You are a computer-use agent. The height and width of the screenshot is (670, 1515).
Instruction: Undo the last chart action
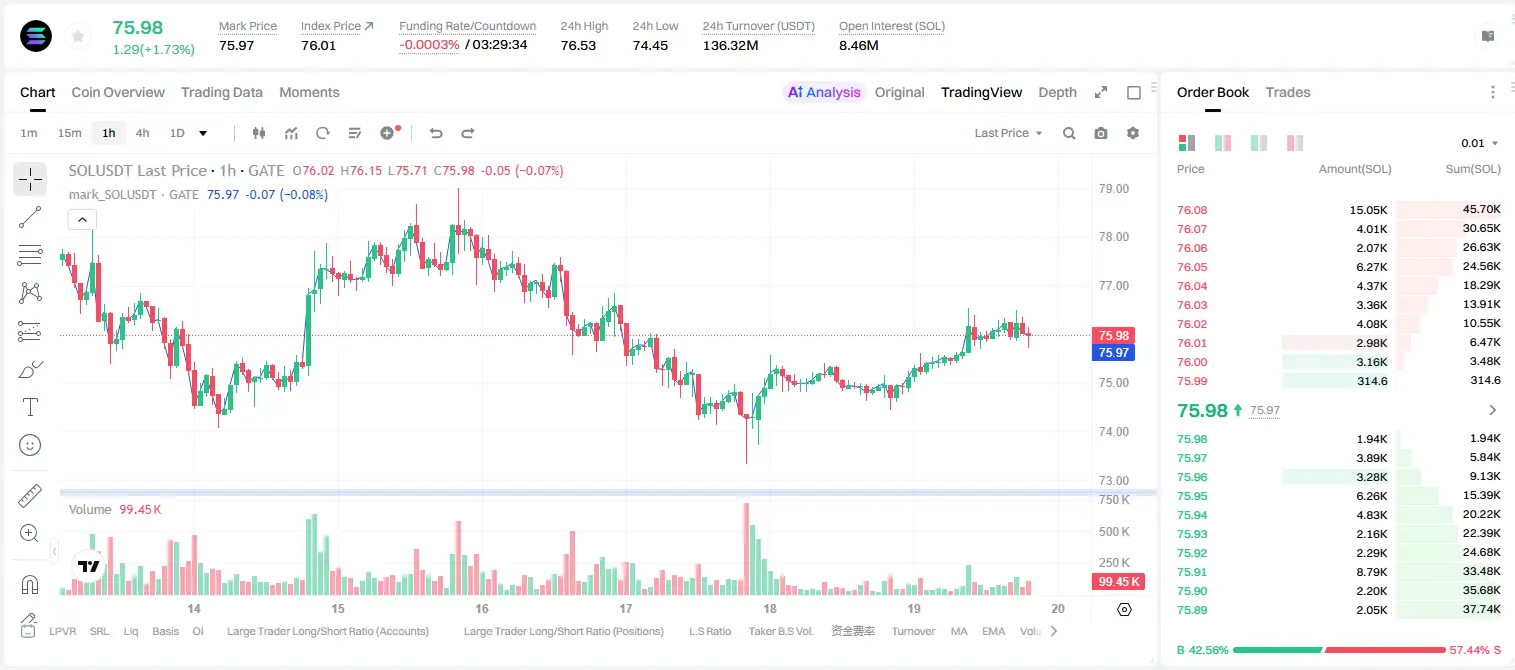[x=435, y=133]
